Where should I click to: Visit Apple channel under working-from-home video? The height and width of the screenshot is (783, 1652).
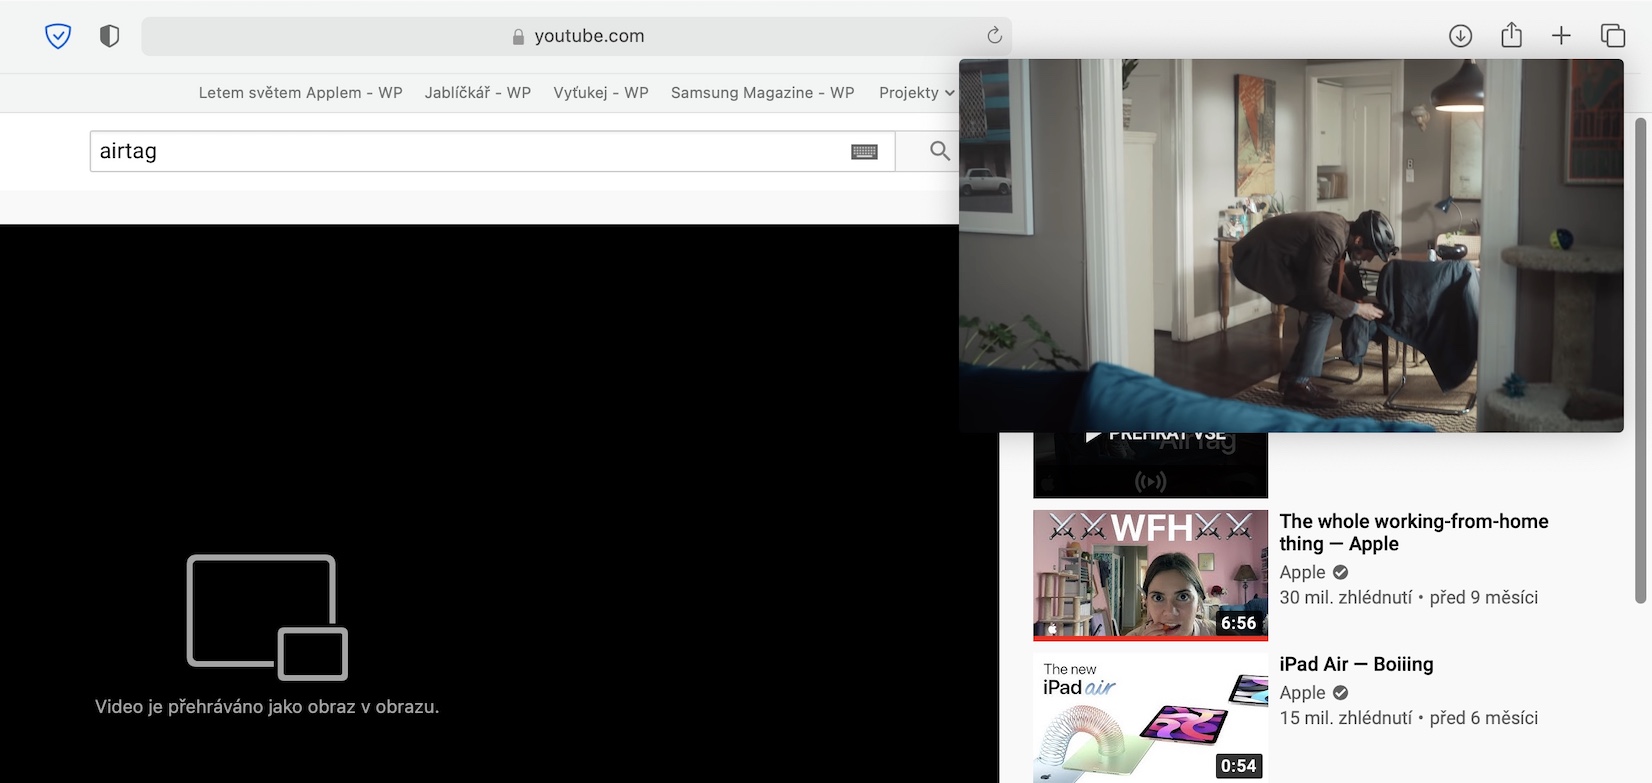point(1302,572)
